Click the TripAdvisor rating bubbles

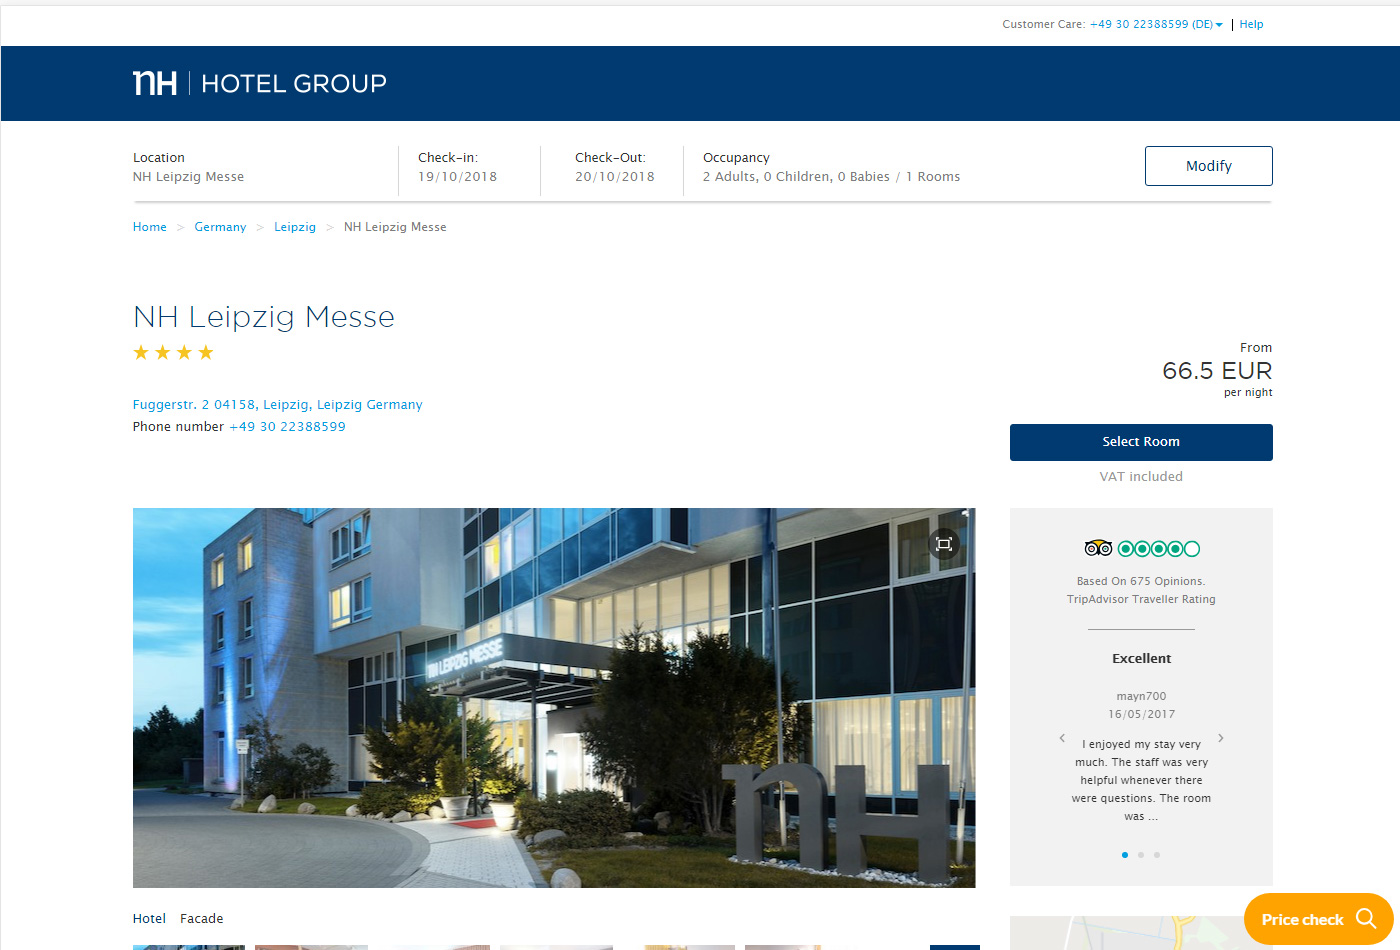1159,548
